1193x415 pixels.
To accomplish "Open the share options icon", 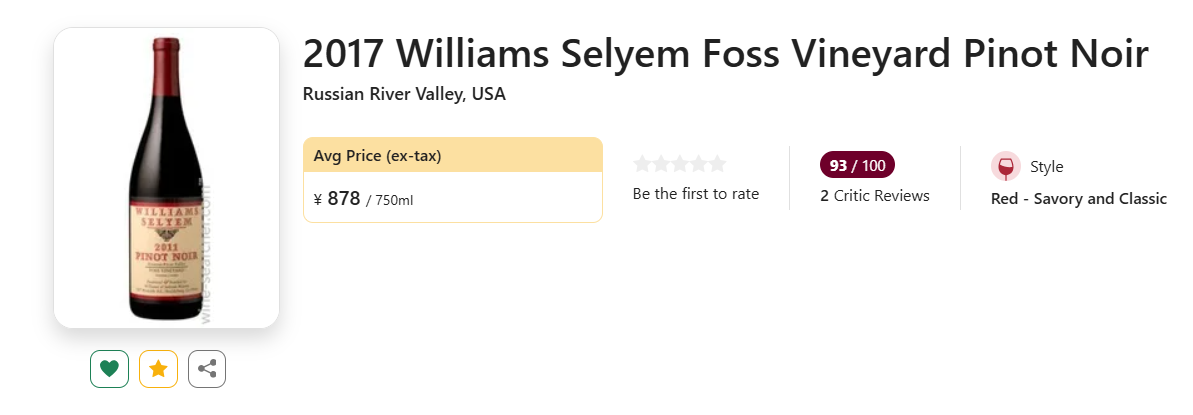I will click(207, 369).
